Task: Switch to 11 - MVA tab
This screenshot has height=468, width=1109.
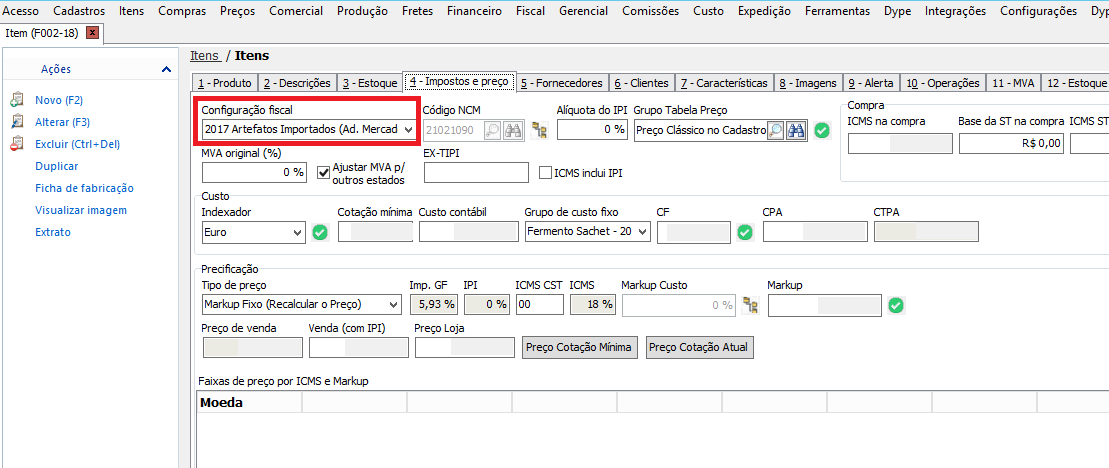Action: coord(1013,83)
